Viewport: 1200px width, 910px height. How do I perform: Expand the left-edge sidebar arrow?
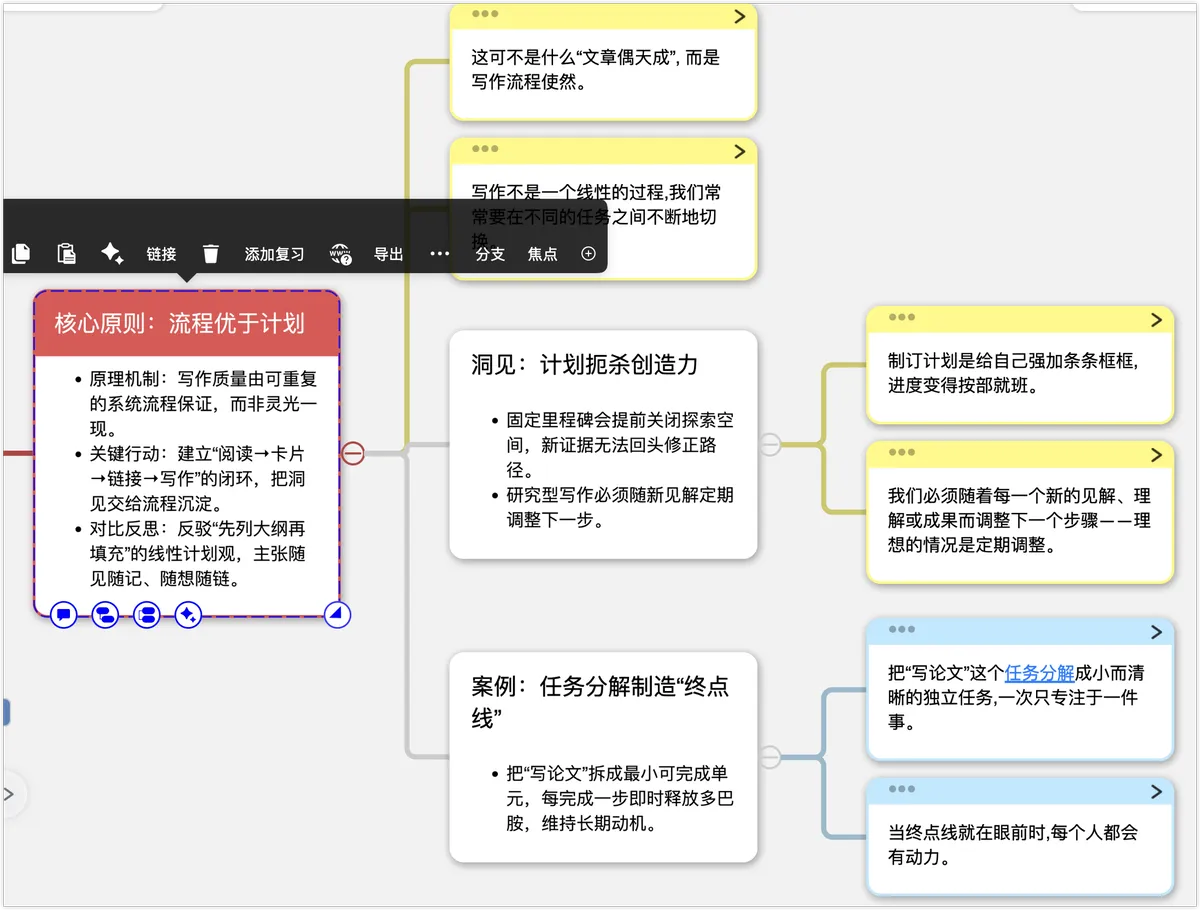coord(9,794)
